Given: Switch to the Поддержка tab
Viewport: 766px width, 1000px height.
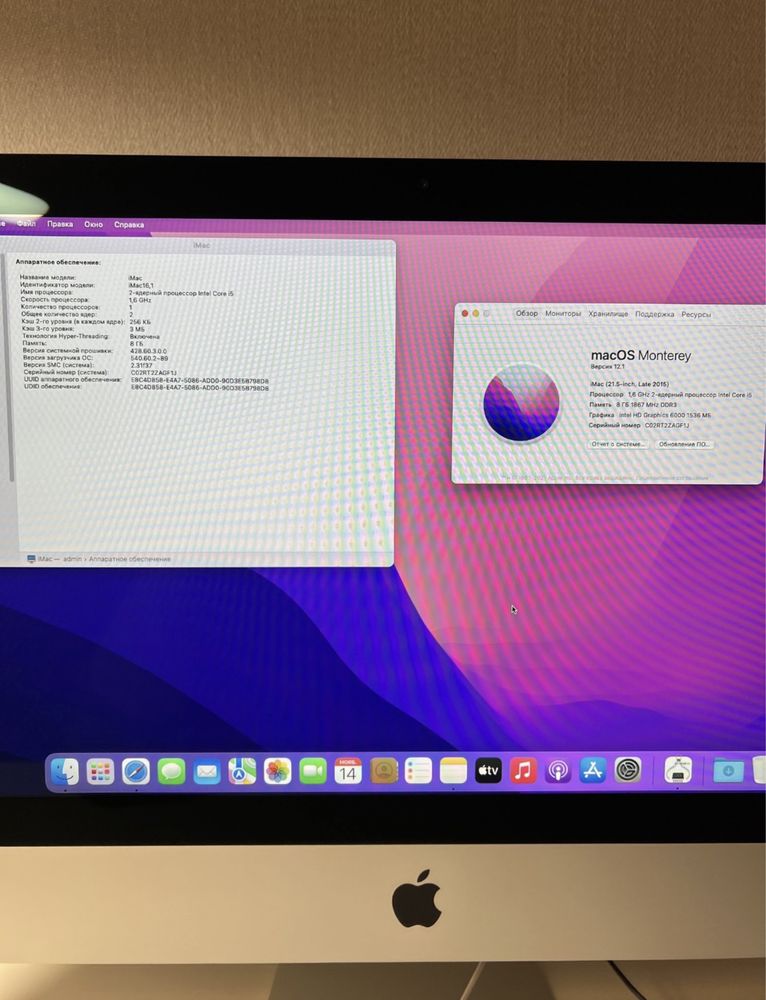Looking at the screenshot, I should pyautogui.click(x=654, y=314).
